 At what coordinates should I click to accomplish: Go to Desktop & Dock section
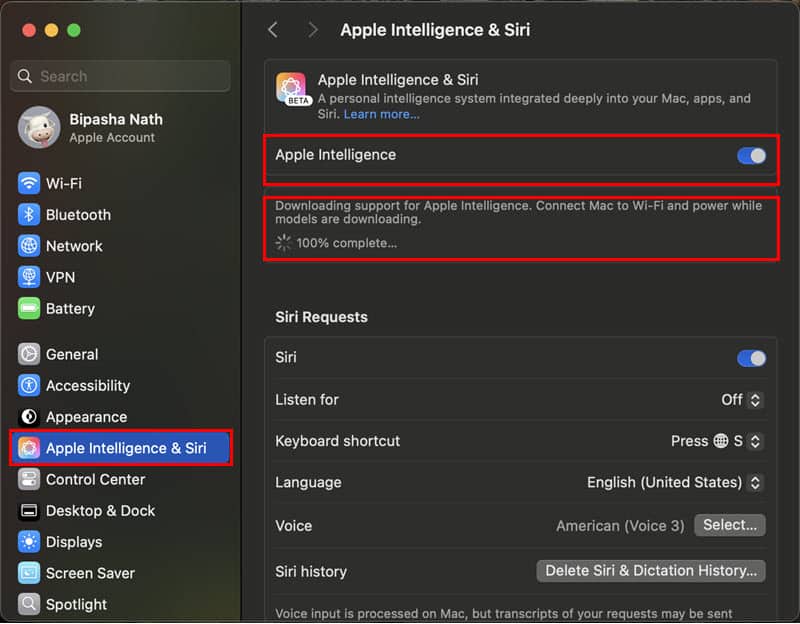100,511
